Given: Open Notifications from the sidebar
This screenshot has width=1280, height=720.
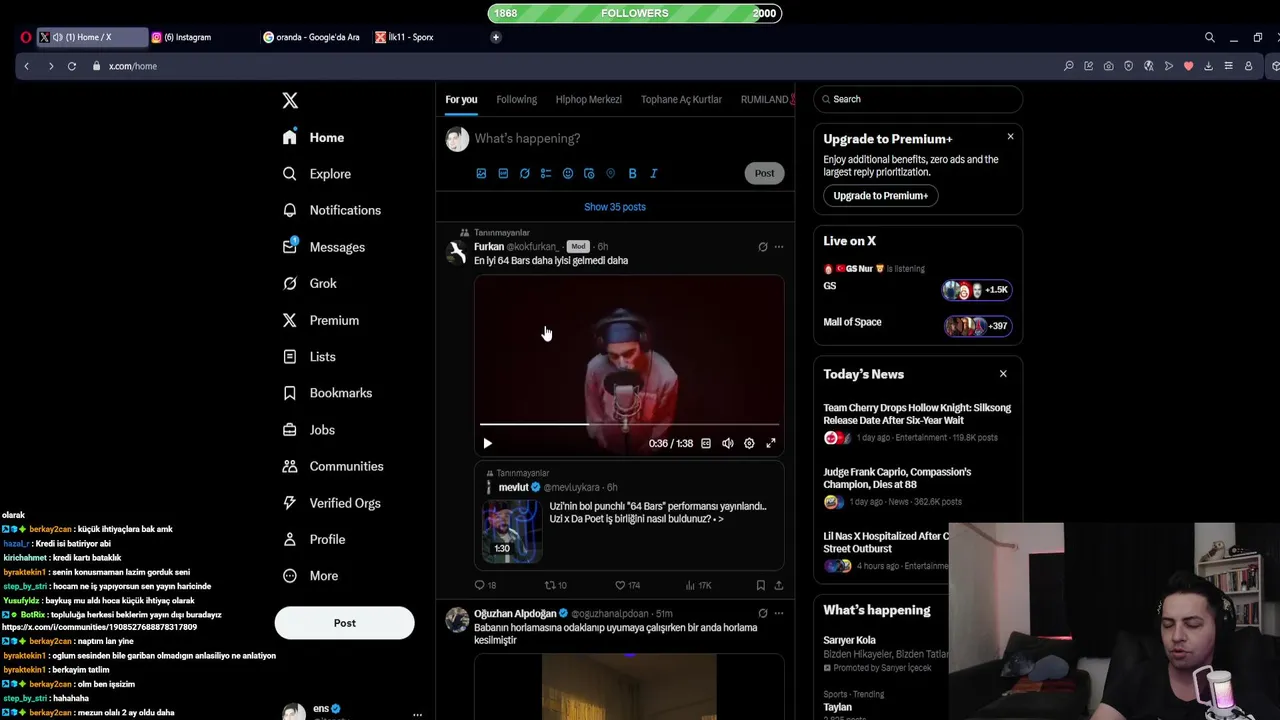Looking at the screenshot, I should (332, 210).
